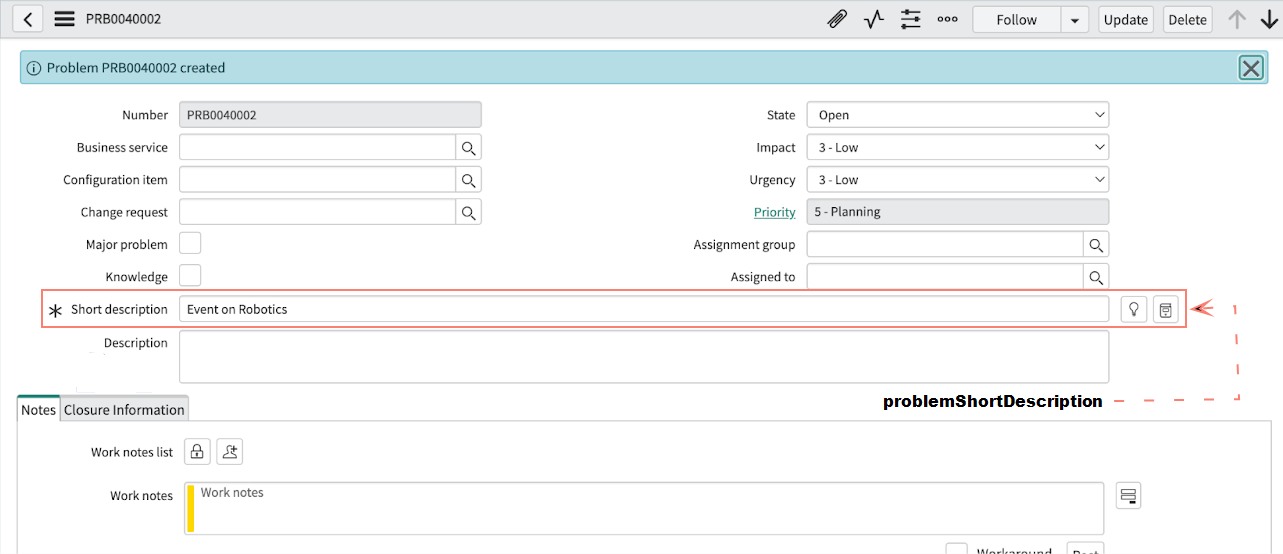Viewport: 1283px width, 554px height.
Task: Click the lightbulb suggestion icon
Action: tap(1134, 310)
